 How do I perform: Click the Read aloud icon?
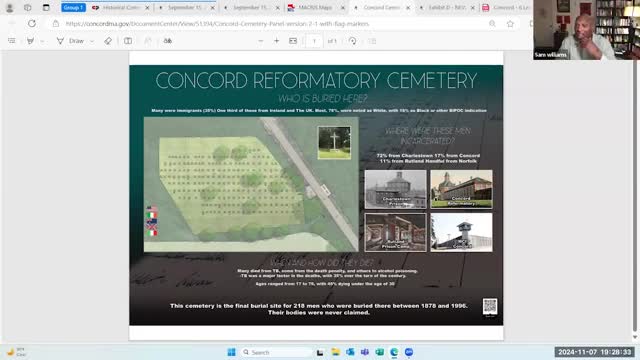(148, 41)
